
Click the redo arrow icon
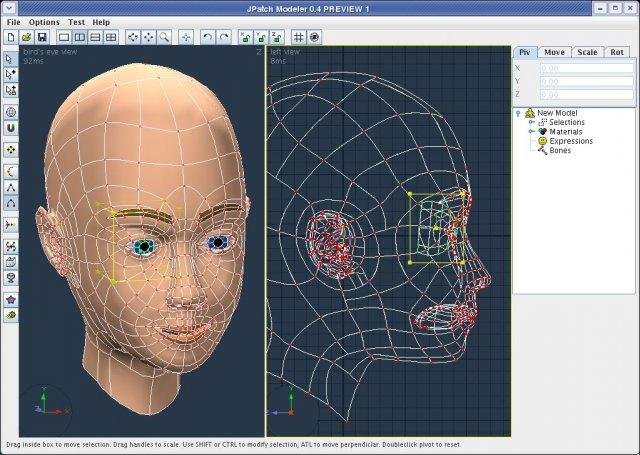click(223, 37)
